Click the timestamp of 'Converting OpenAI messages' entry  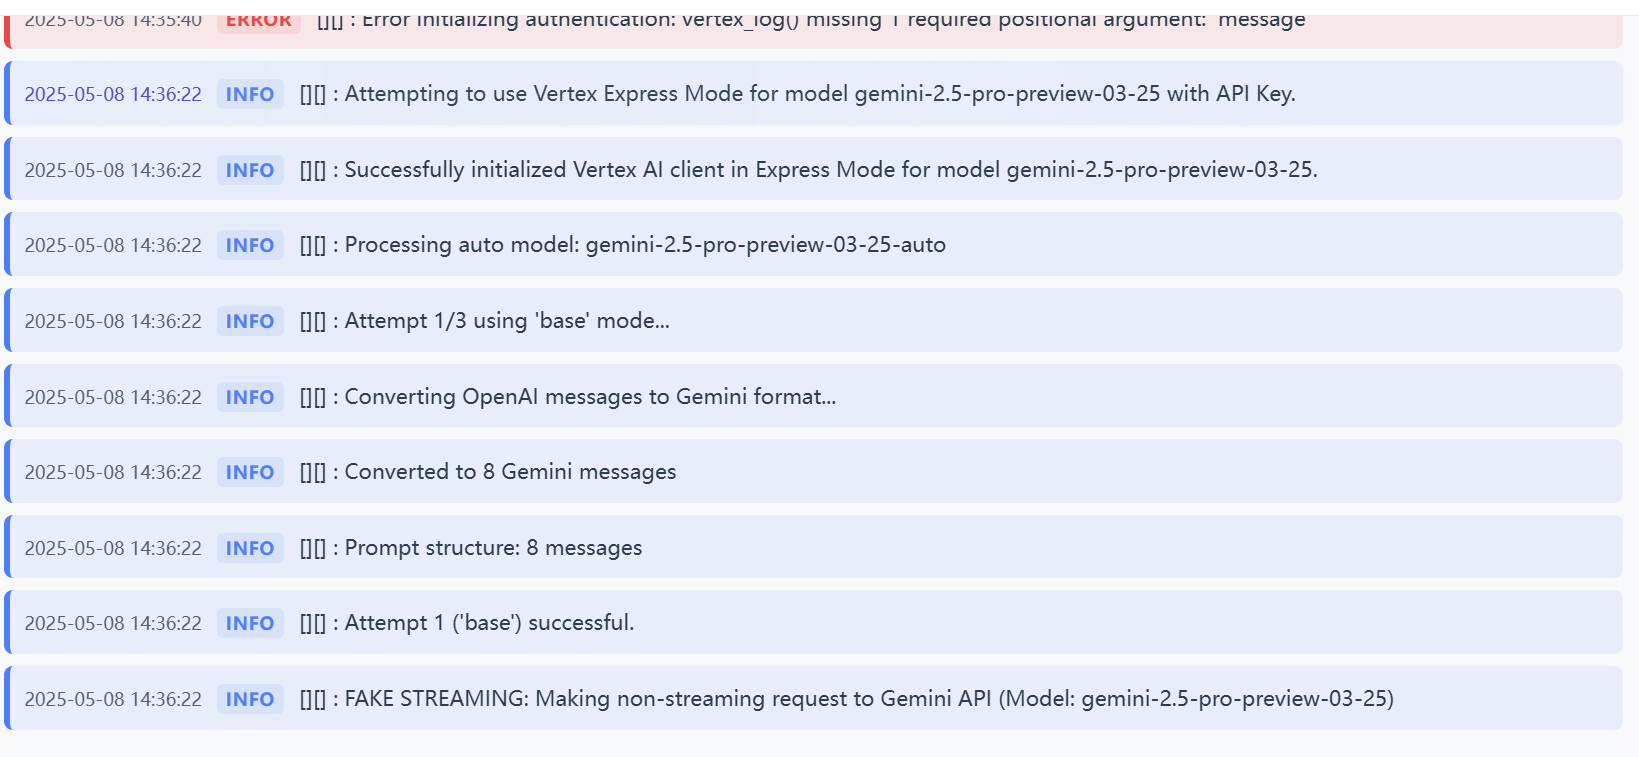tap(113, 397)
